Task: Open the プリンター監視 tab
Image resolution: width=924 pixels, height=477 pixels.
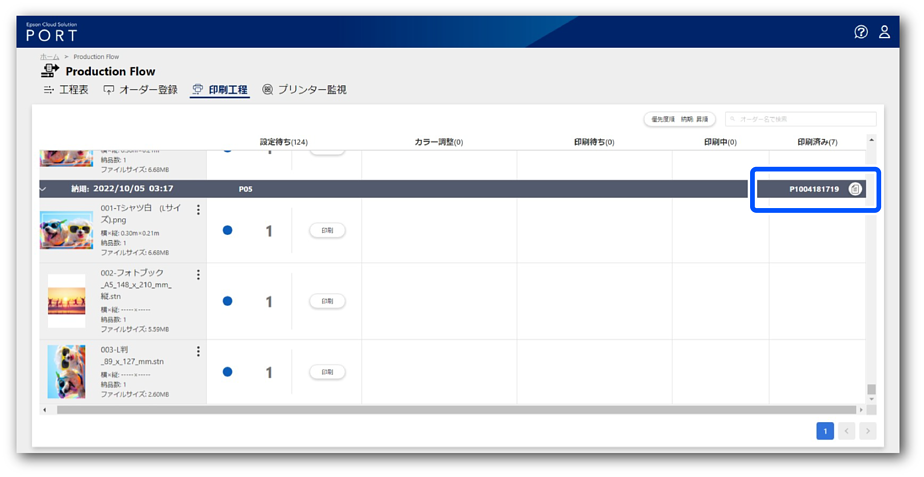Action: point(304,90)
